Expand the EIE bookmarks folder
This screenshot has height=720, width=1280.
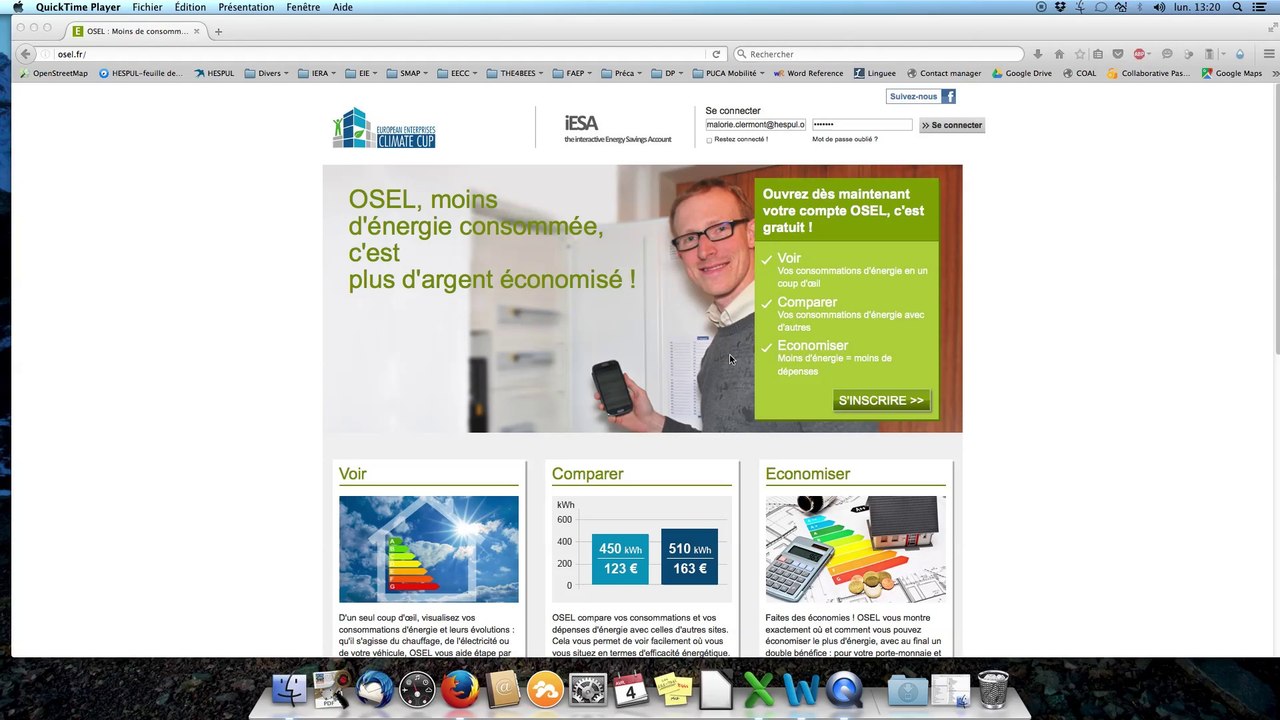tap(361, 73)
